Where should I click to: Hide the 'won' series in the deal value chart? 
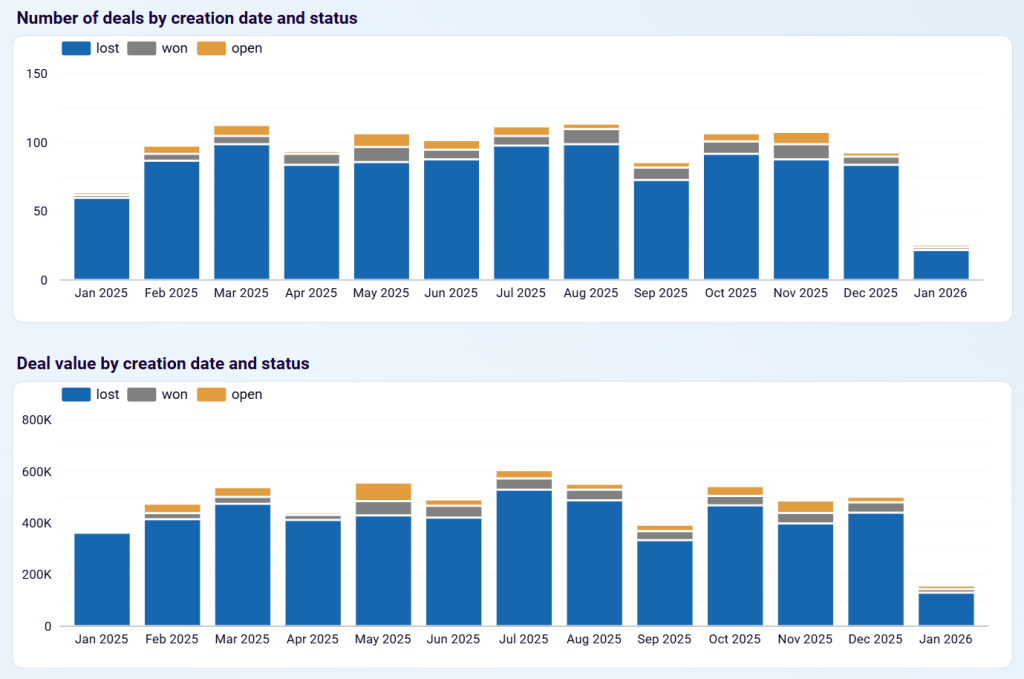click(x=141, y=394)
